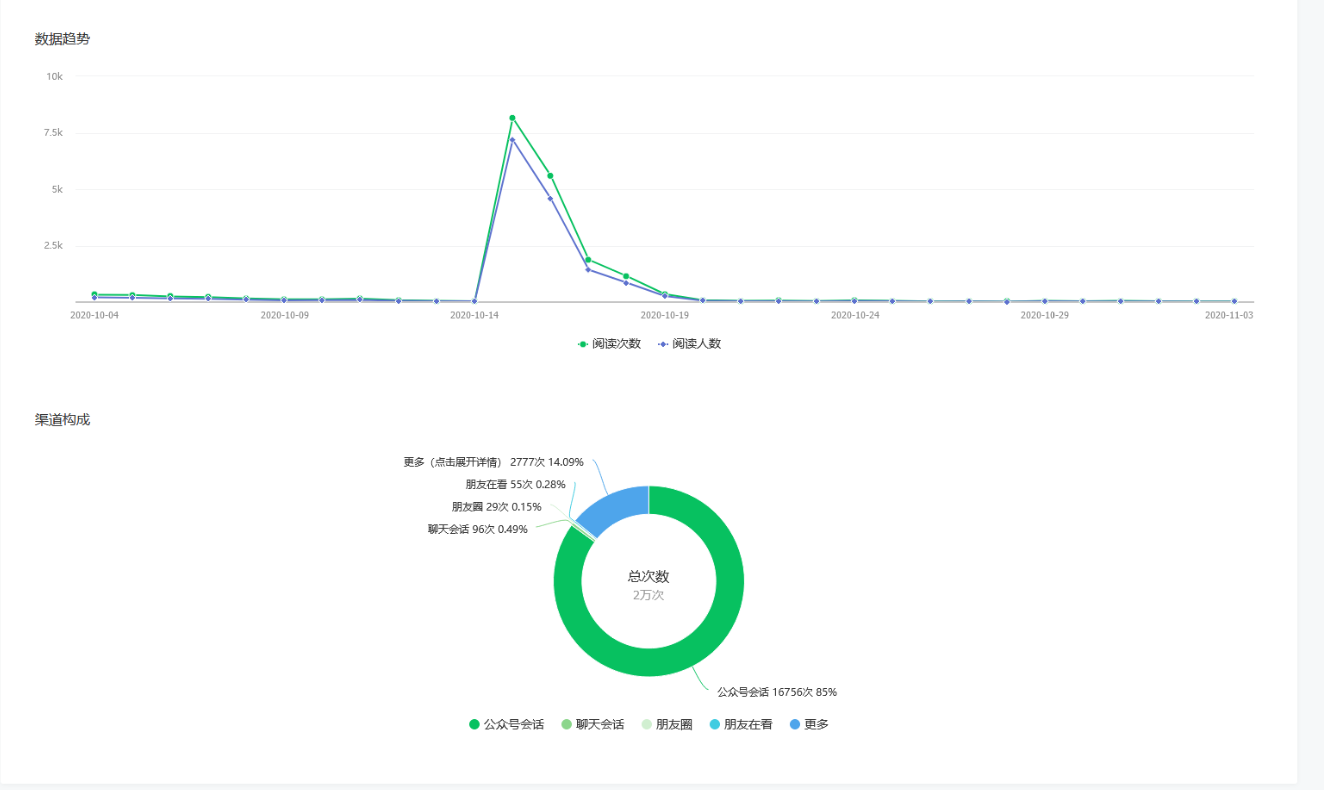Click the 阅读人数 peak data point
Screen dimensions: 1324x790
512,140
